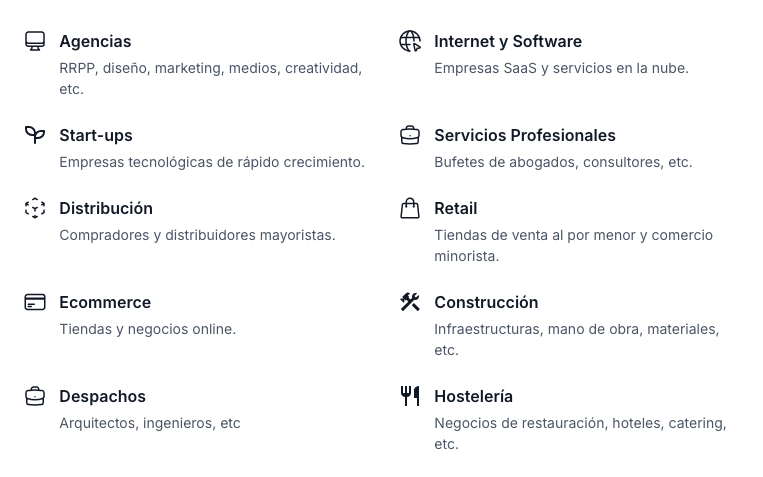The width and height of the screenshot is (763, 477).
Task: Open the Agencias industry link
Action: (95, 41)
